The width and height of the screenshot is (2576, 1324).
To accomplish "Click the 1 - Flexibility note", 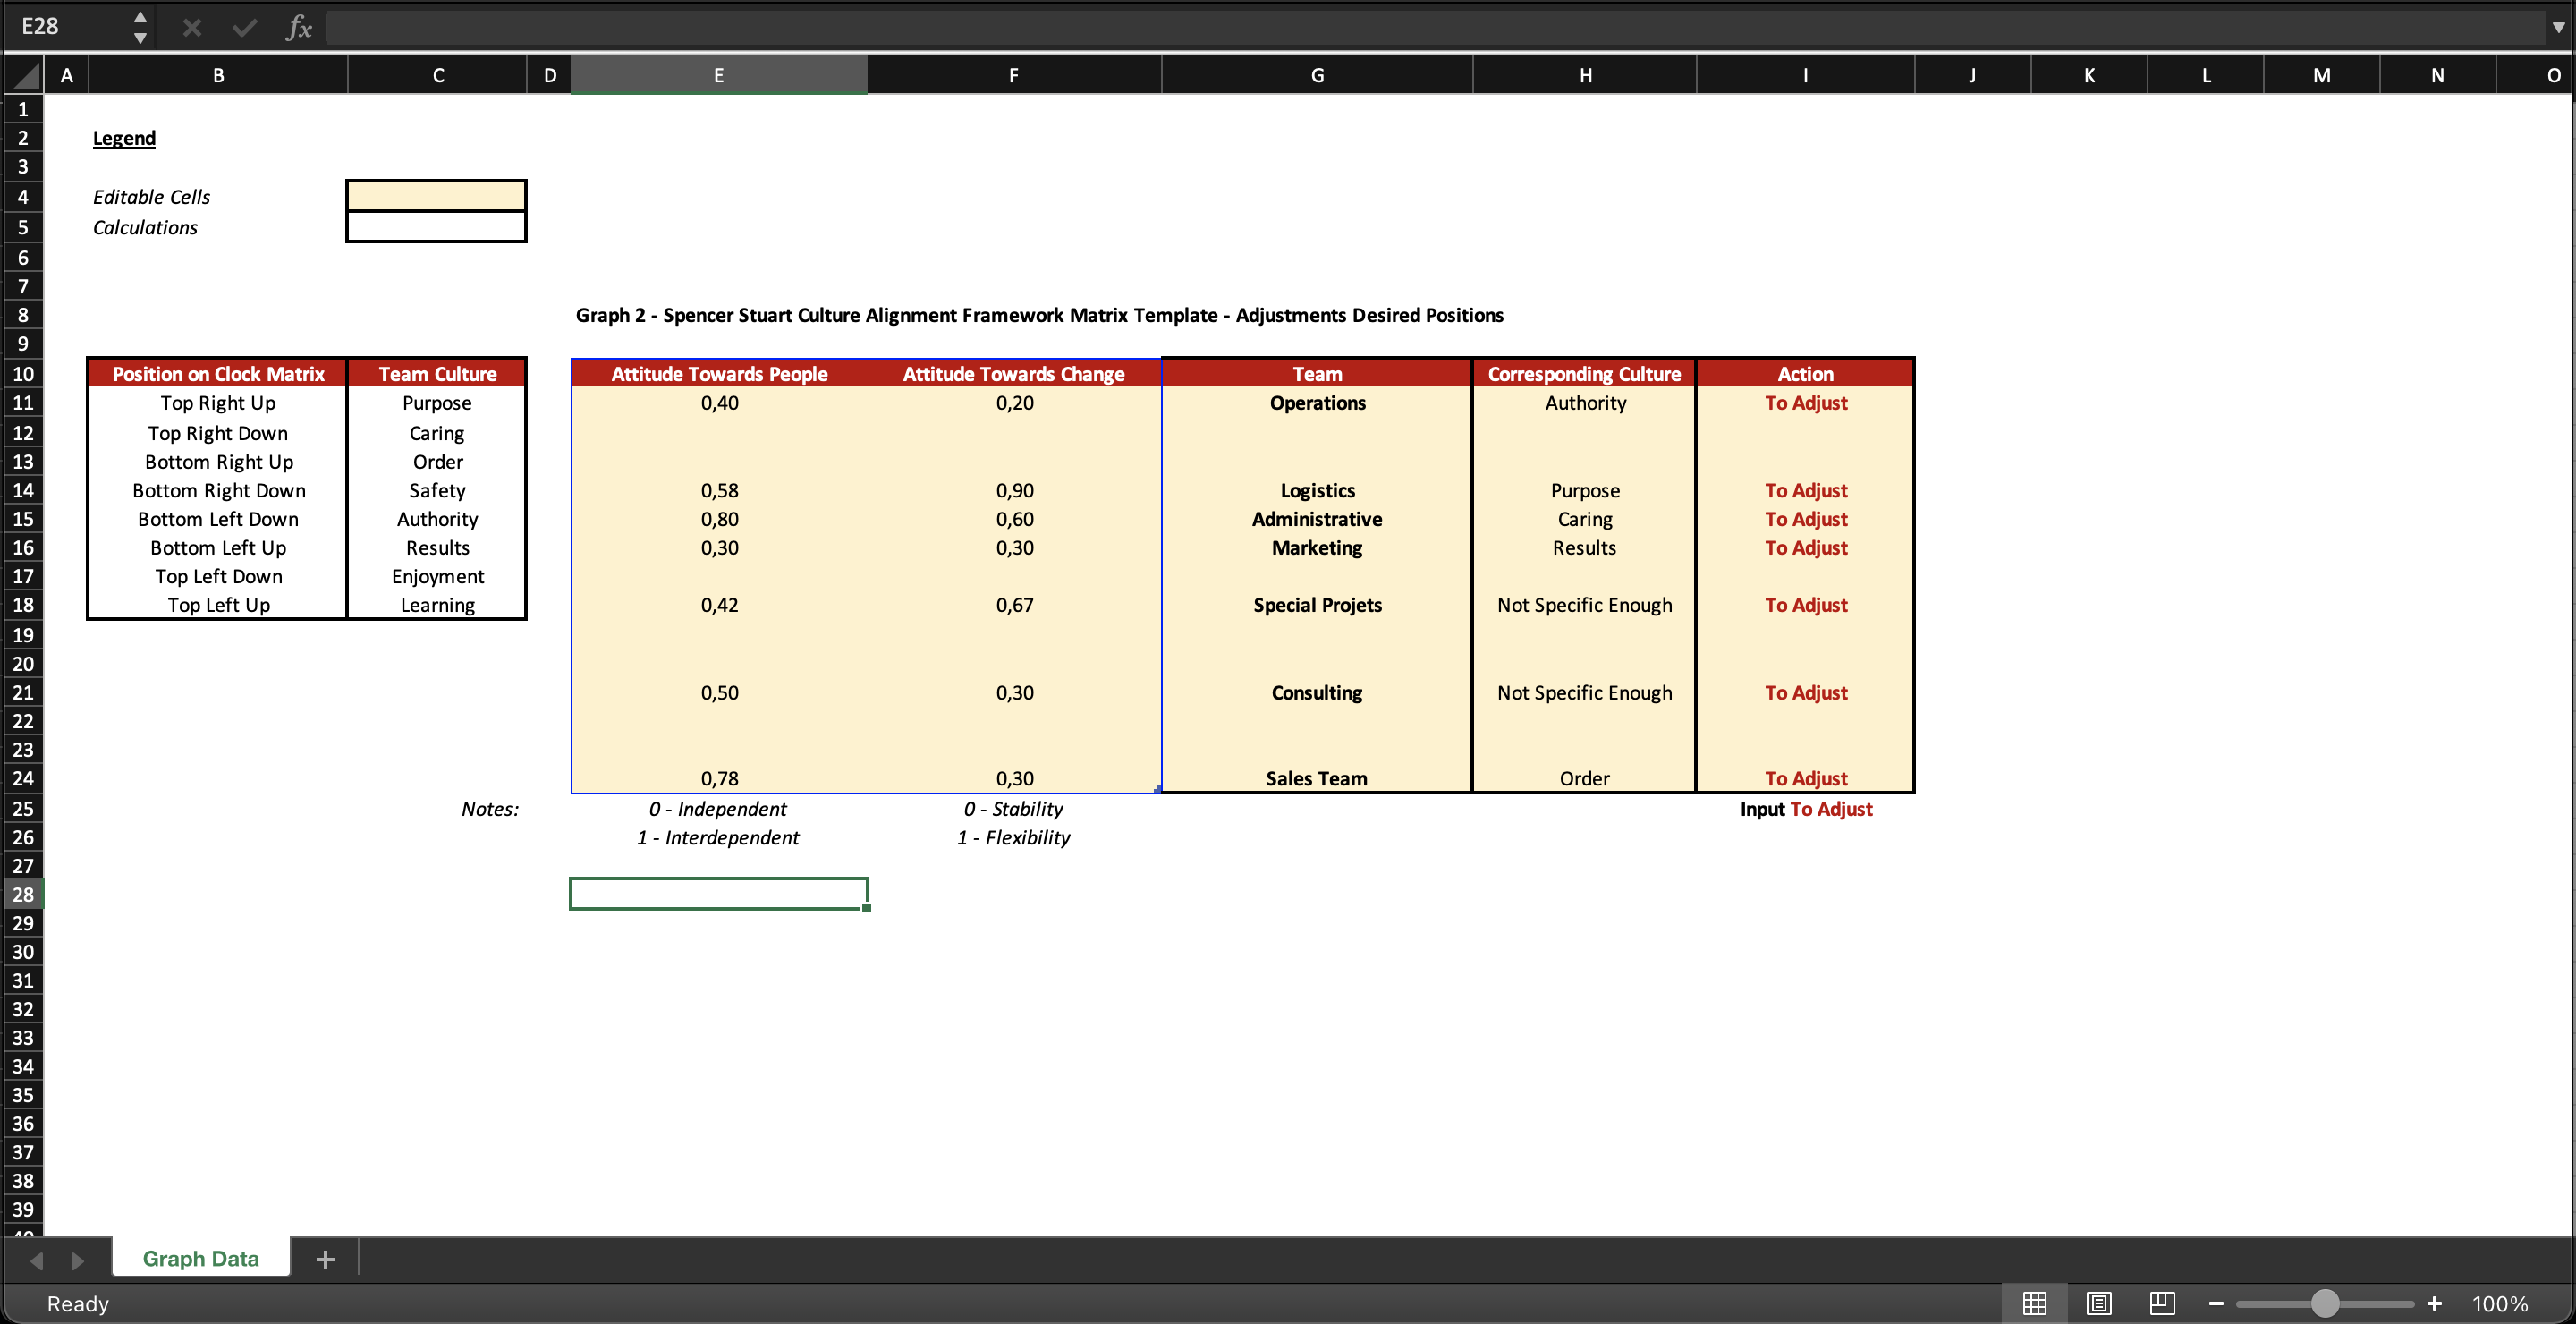I will [x=1013, y=838].
